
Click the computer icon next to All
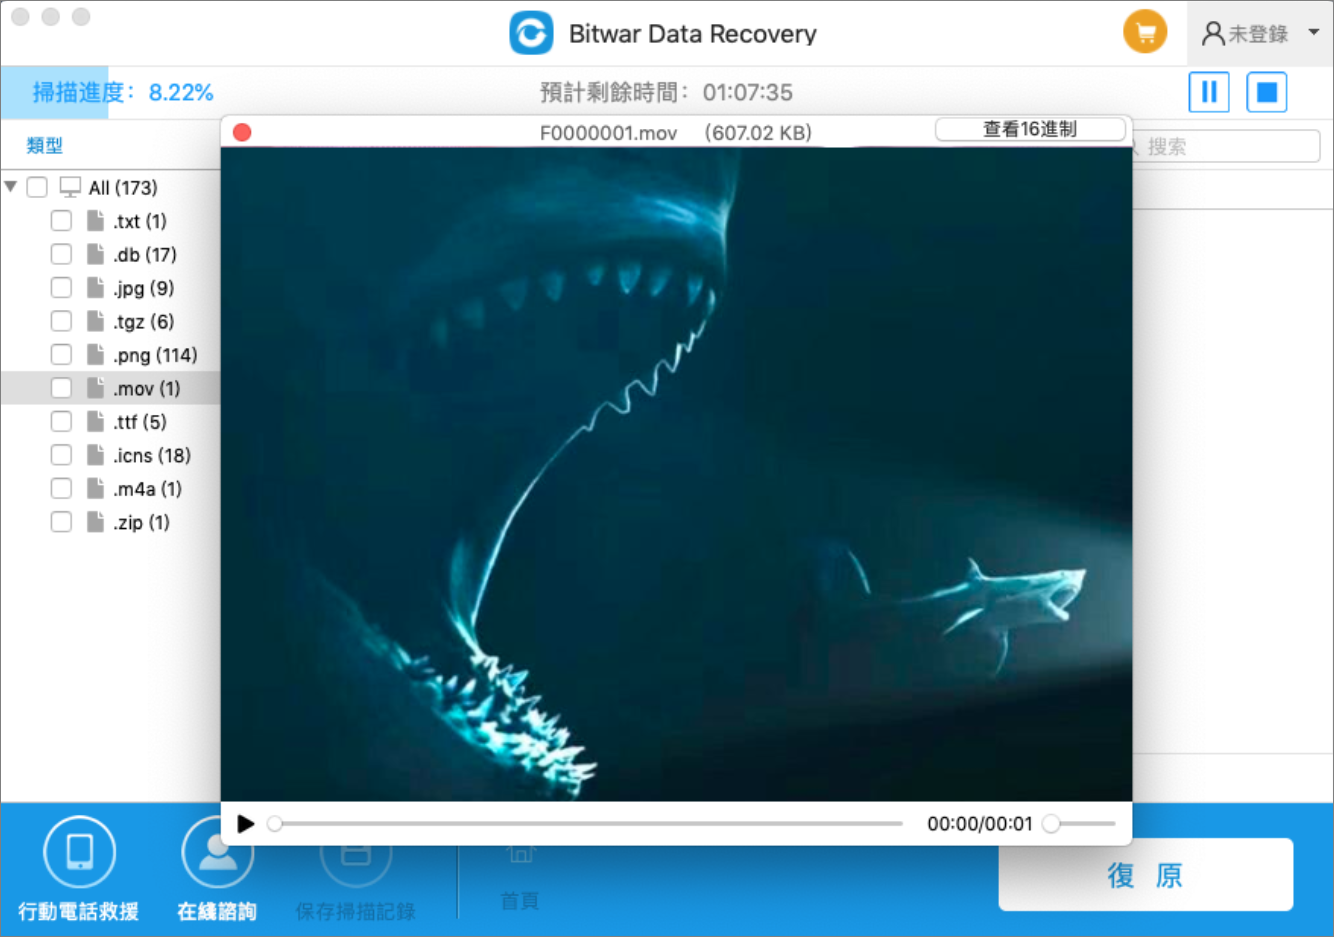[70, 187]
